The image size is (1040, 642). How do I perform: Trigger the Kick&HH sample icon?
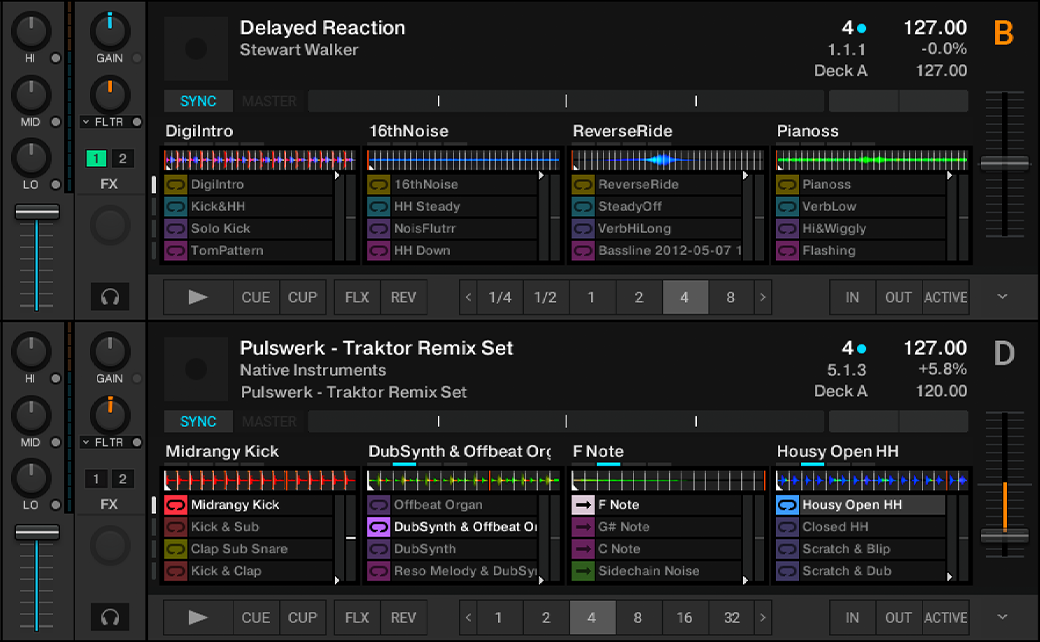175,206
